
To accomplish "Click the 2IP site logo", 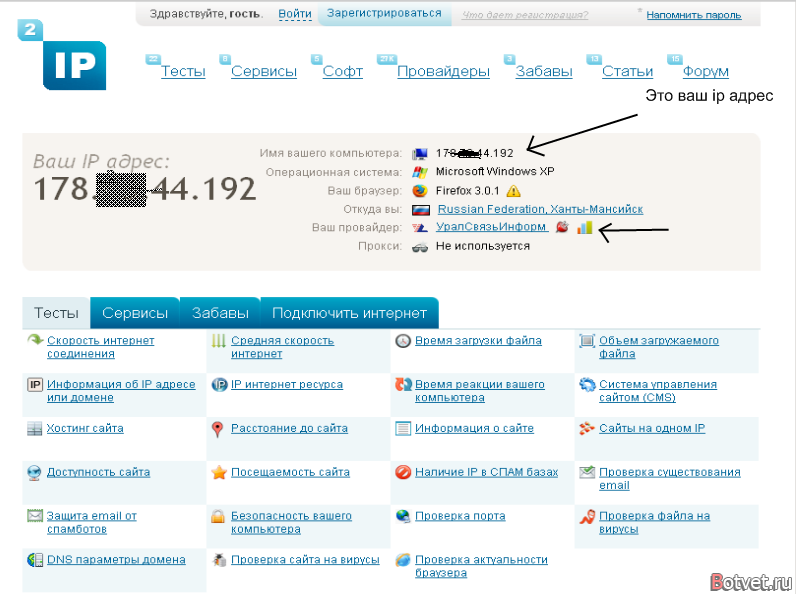I will click(x=62, y=55).
